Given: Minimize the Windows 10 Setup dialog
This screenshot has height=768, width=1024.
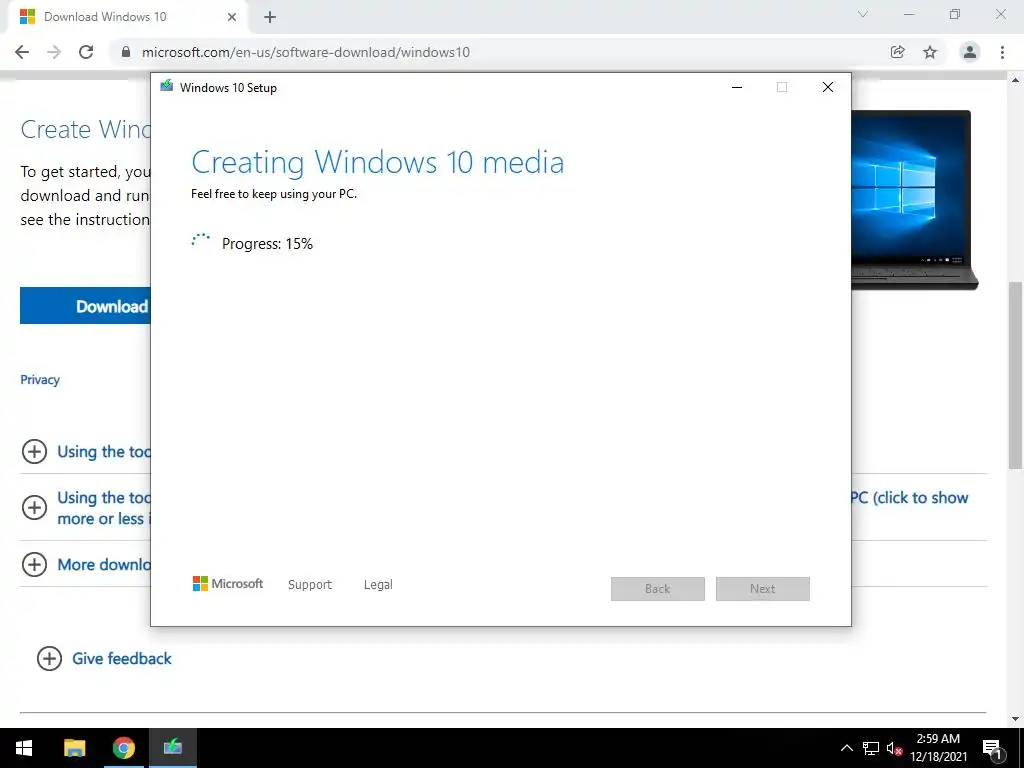Looking at the screenshot, I should point(737,87).
